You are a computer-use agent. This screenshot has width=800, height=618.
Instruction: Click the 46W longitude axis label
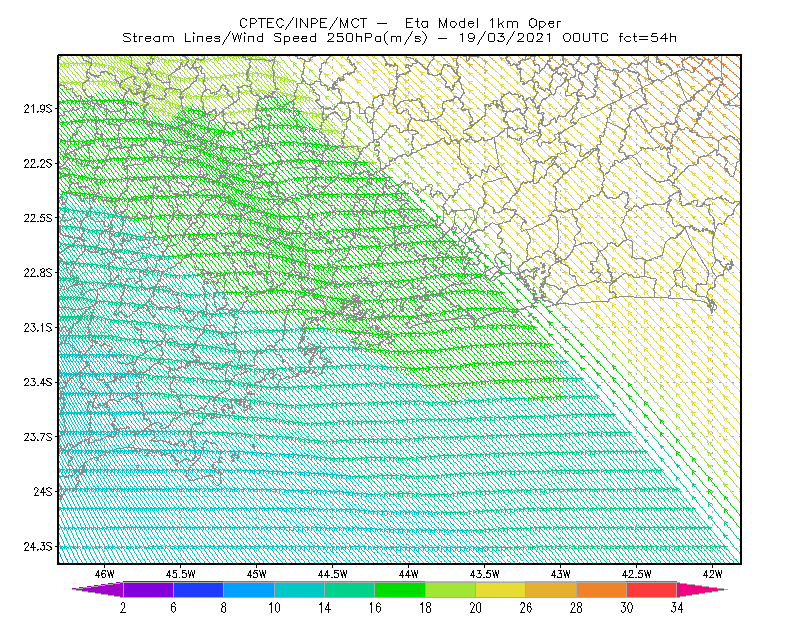105,574
